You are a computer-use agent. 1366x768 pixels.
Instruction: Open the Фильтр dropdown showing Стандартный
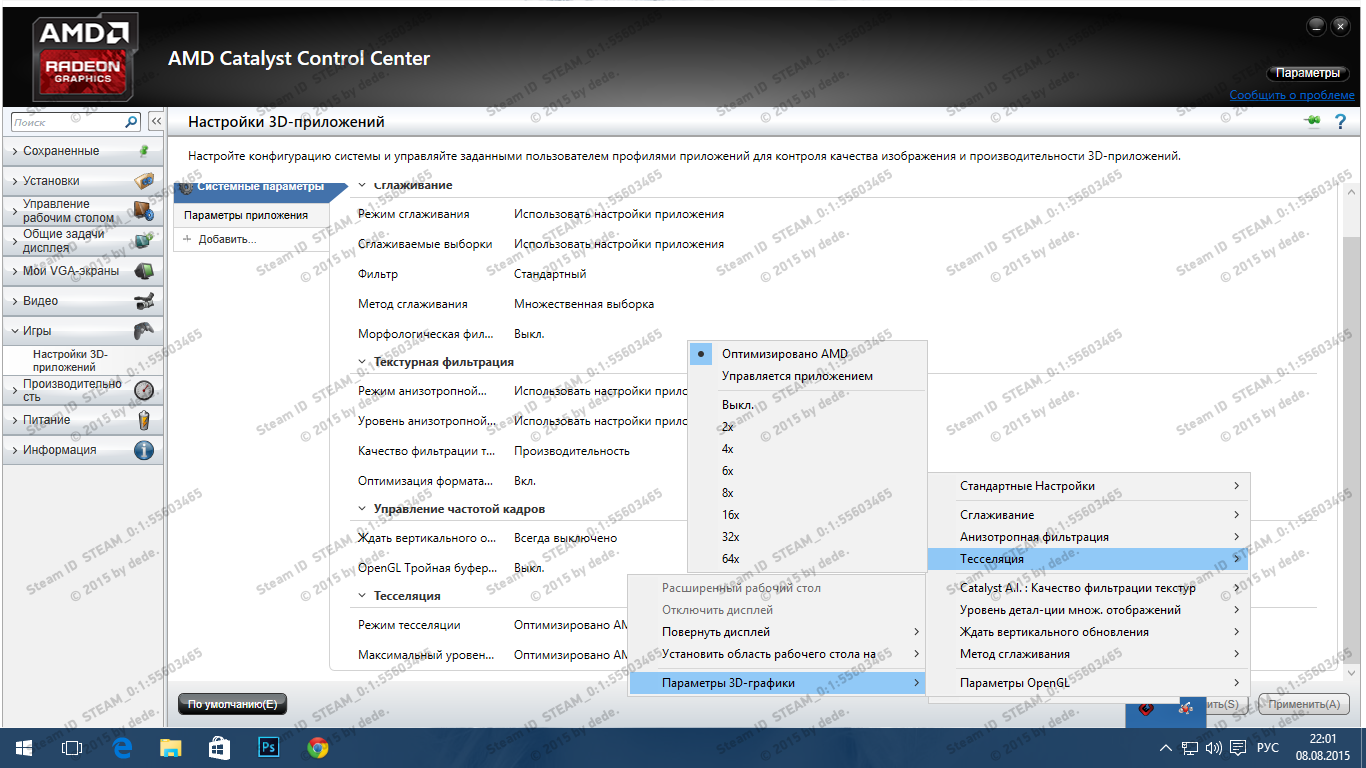(551, 274)
